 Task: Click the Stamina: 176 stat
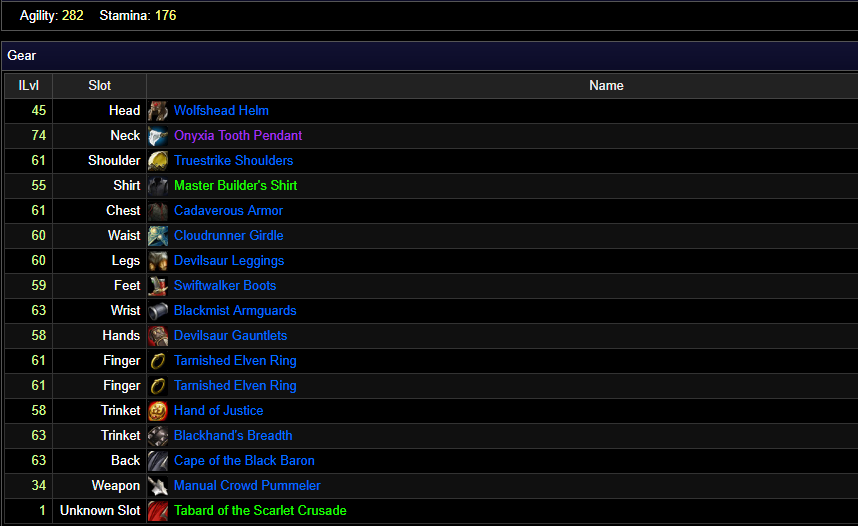point(138,15)
